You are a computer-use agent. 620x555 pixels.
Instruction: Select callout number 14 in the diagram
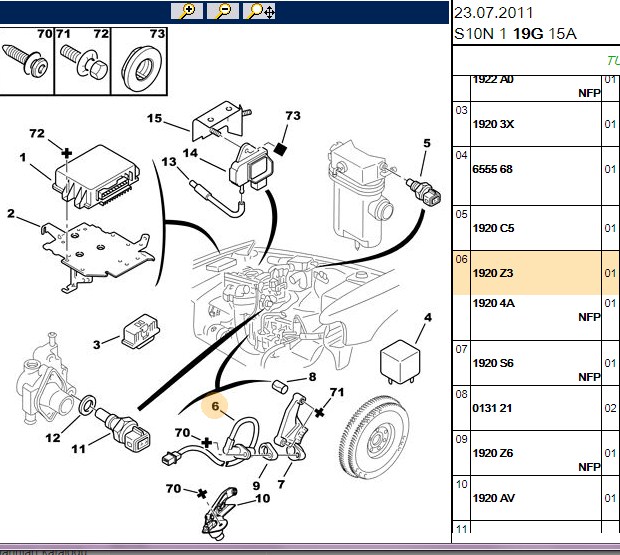[190, 153]
